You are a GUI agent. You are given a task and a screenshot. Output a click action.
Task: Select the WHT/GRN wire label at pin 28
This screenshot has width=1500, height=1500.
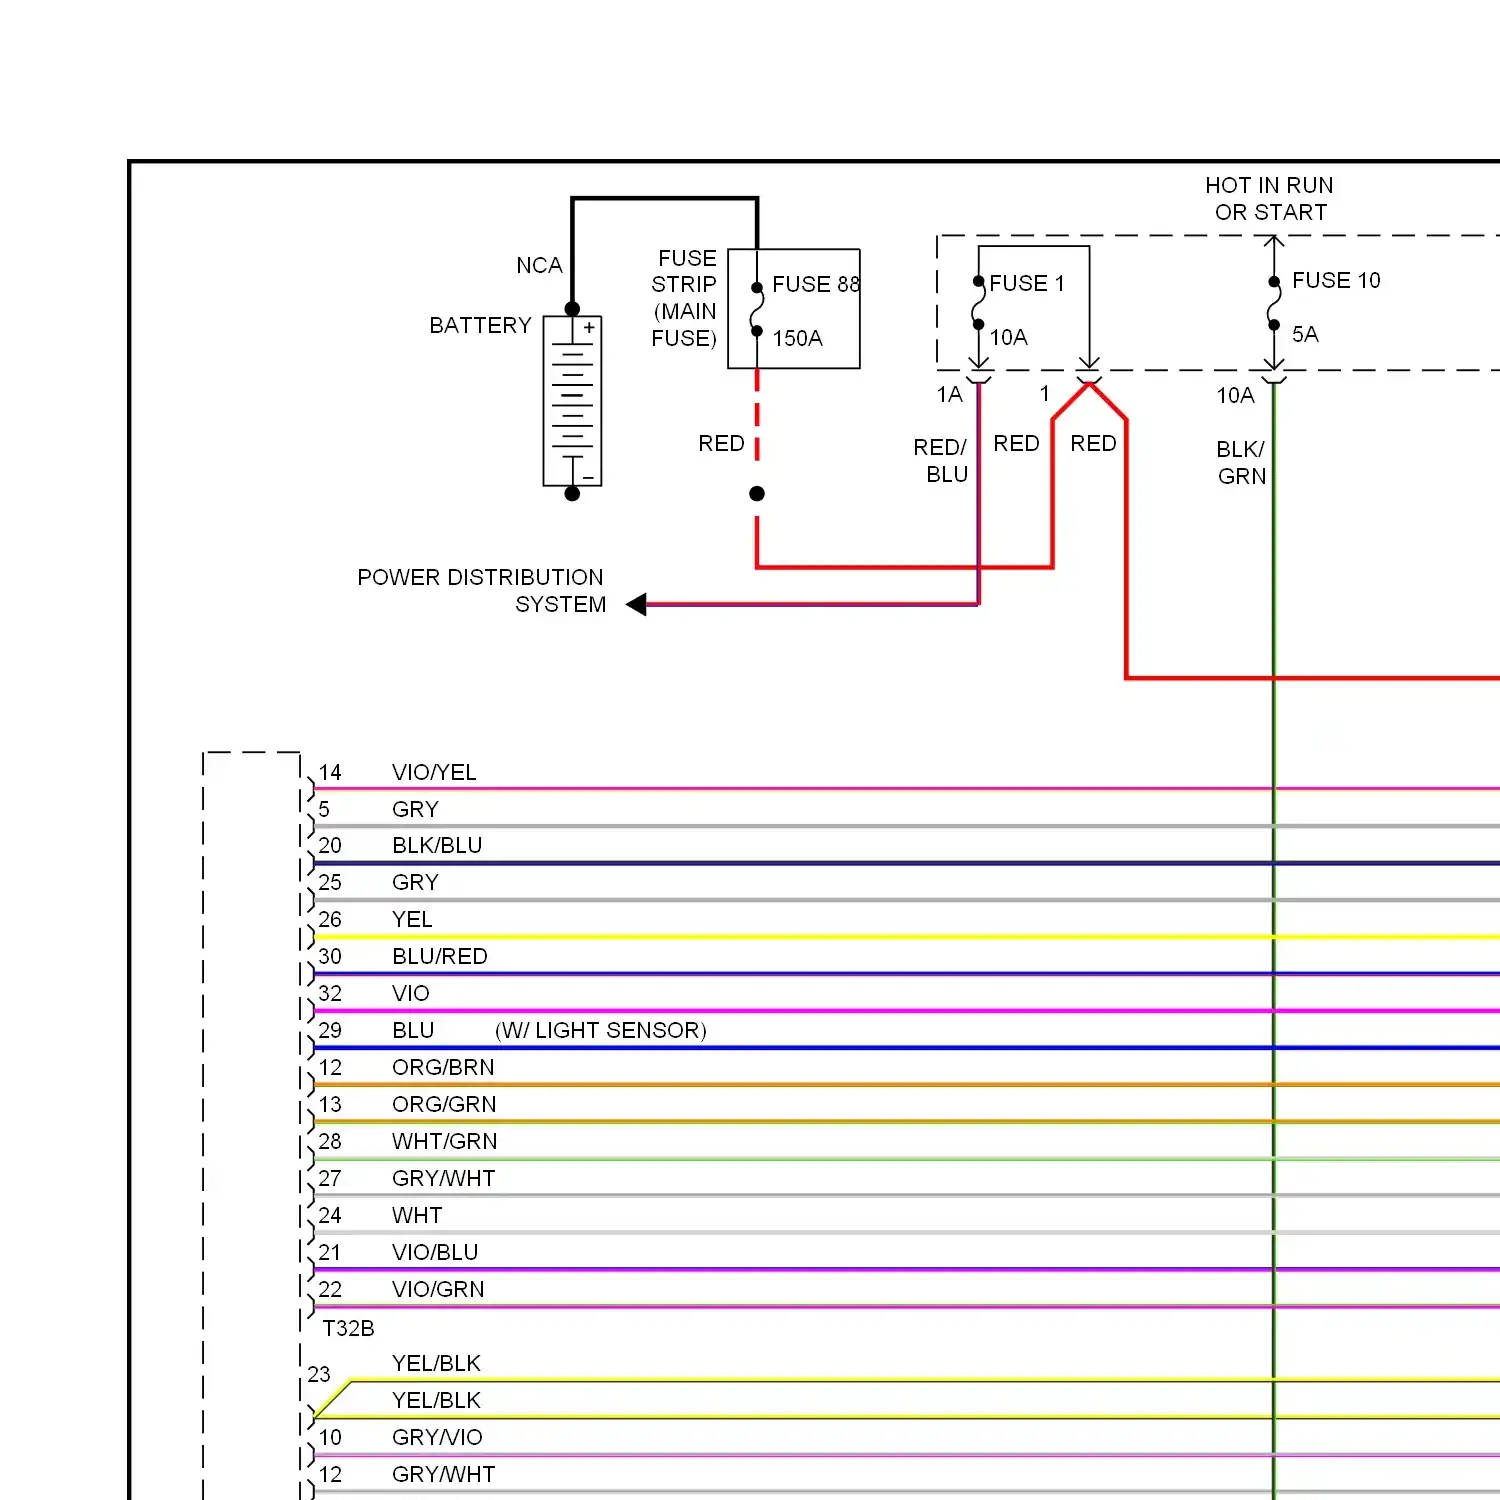tap(445, 1142)
